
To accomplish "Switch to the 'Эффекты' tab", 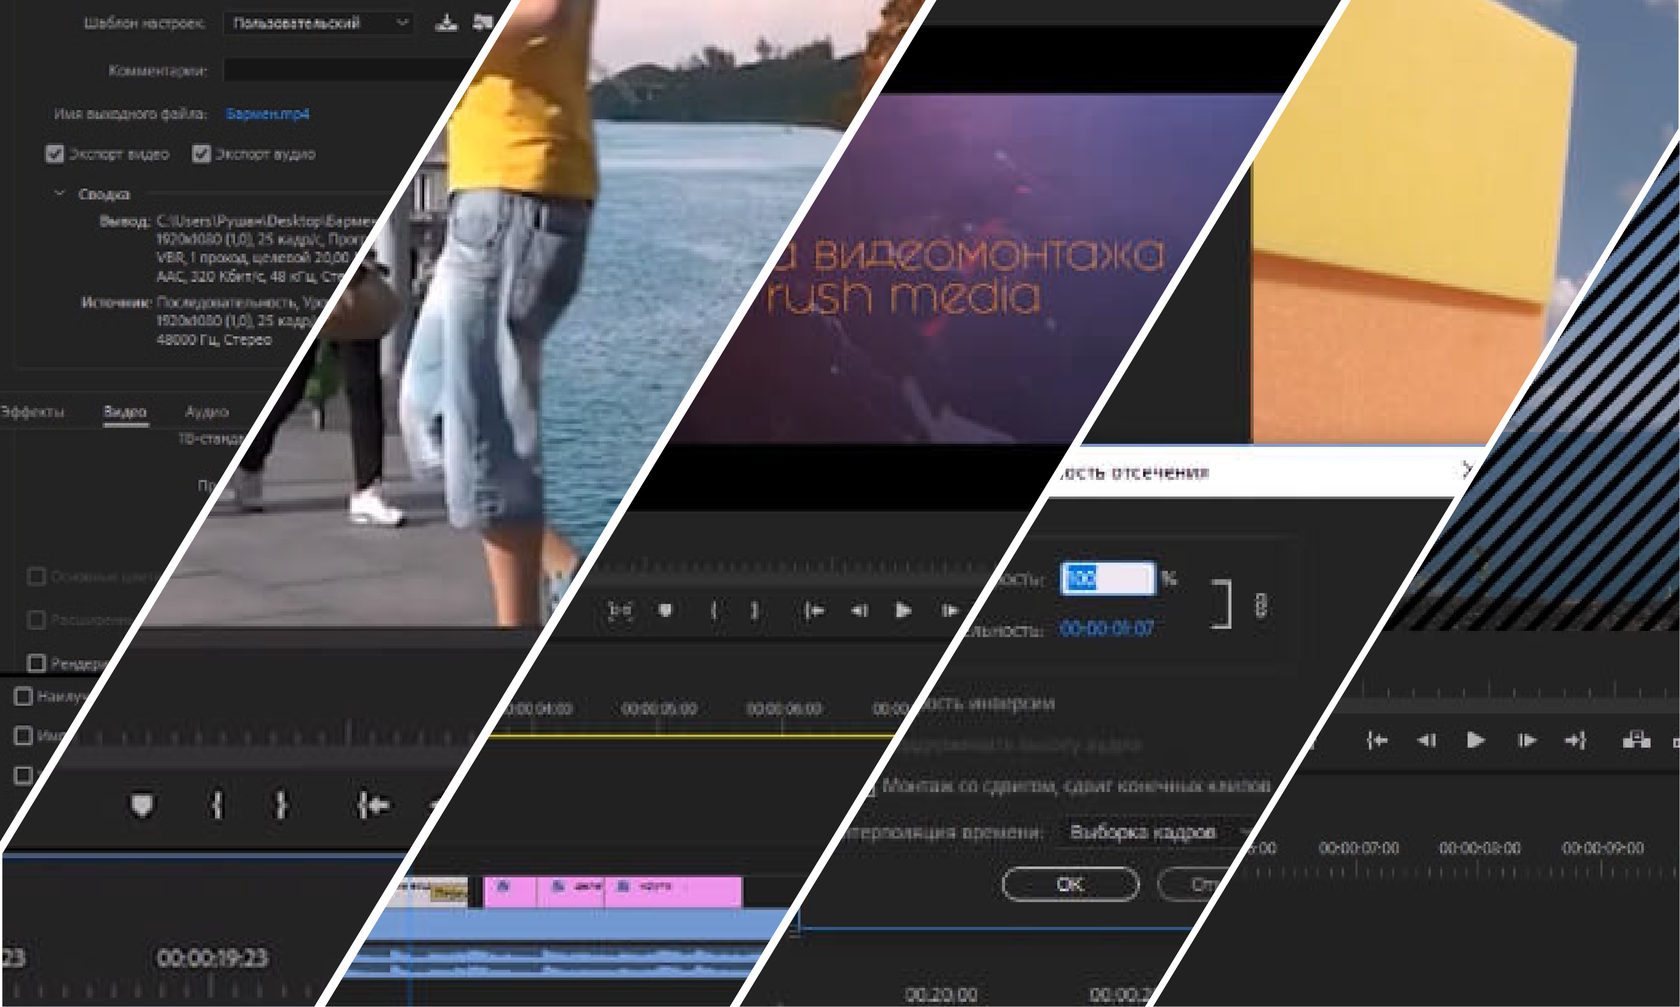I will click(x=32, y=411).
